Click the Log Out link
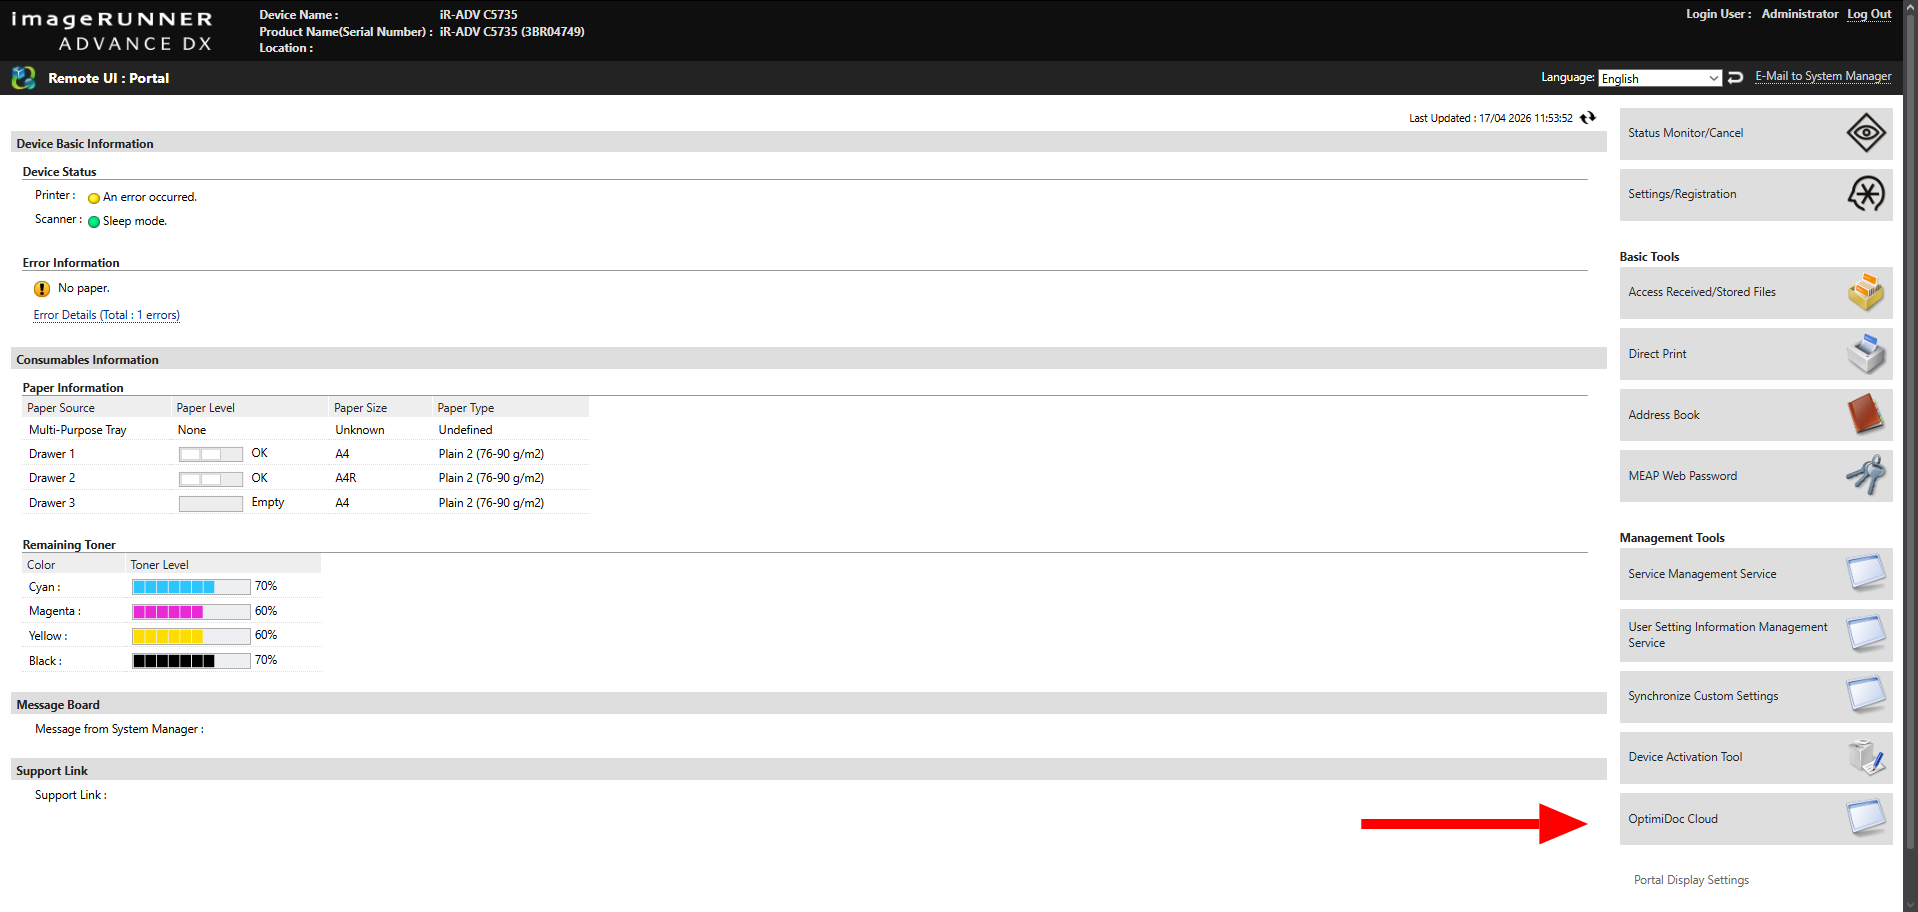 (x=1869, y=14)
